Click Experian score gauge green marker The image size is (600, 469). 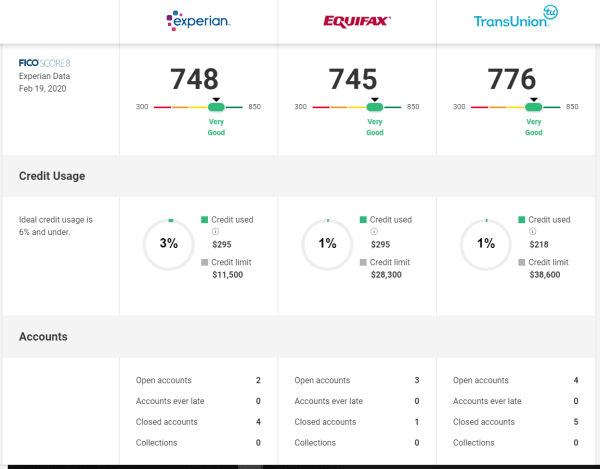[x=216, y=107]
